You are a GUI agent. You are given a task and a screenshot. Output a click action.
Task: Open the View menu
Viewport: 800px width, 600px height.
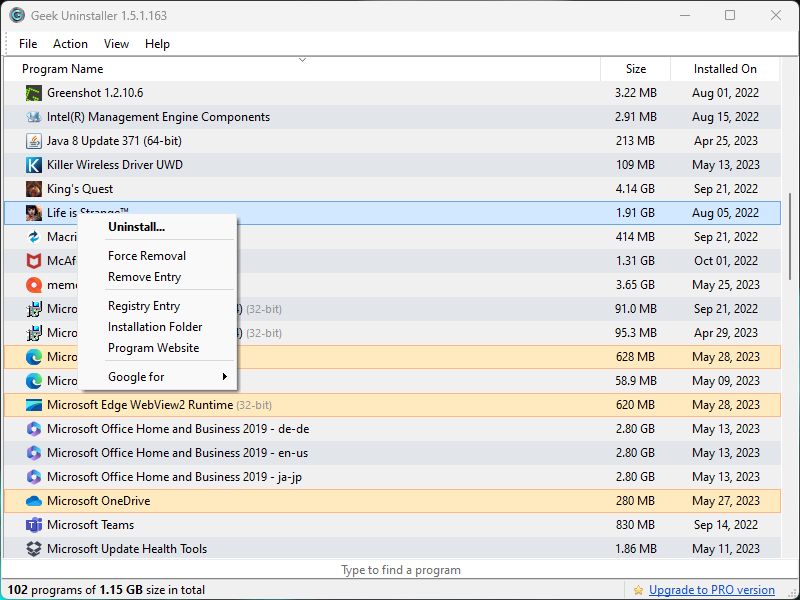(x=116, y=44)
